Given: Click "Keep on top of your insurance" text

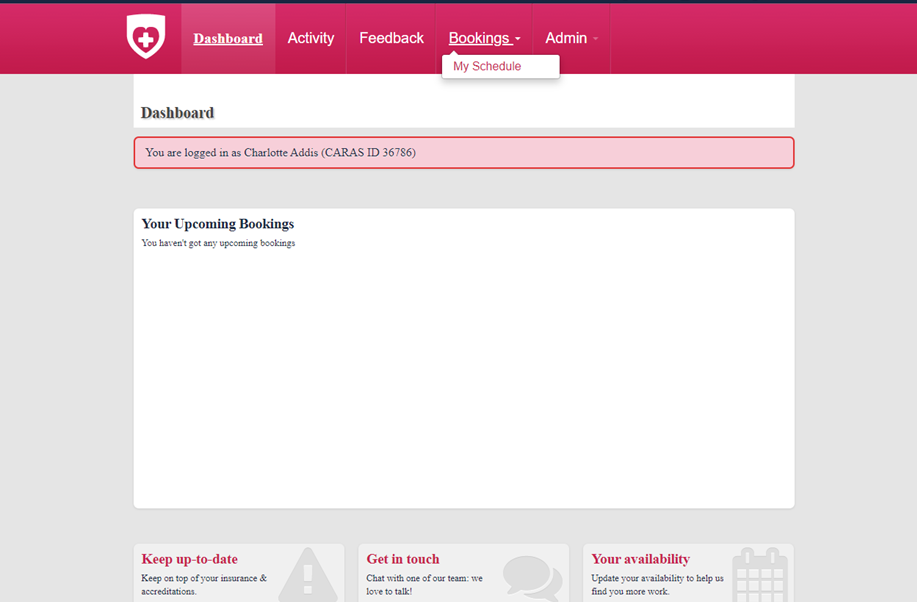Looking at the screenshot, I should click(204, 584).
